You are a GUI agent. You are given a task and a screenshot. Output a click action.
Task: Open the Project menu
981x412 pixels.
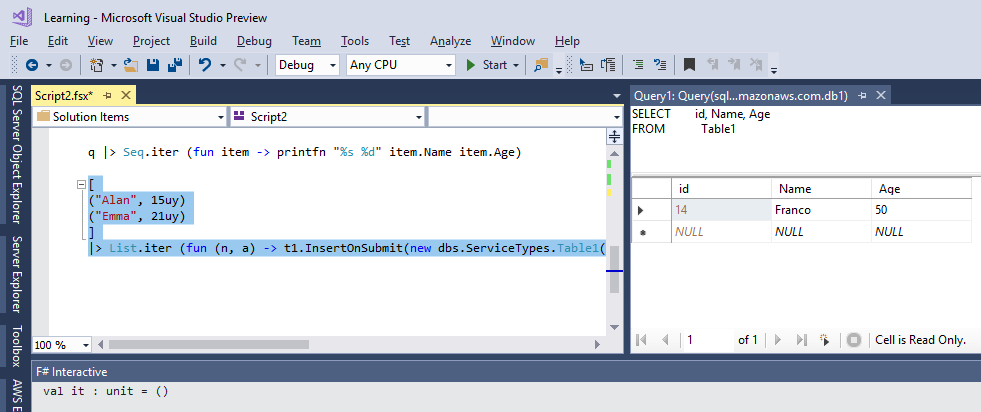click(151, 41)
